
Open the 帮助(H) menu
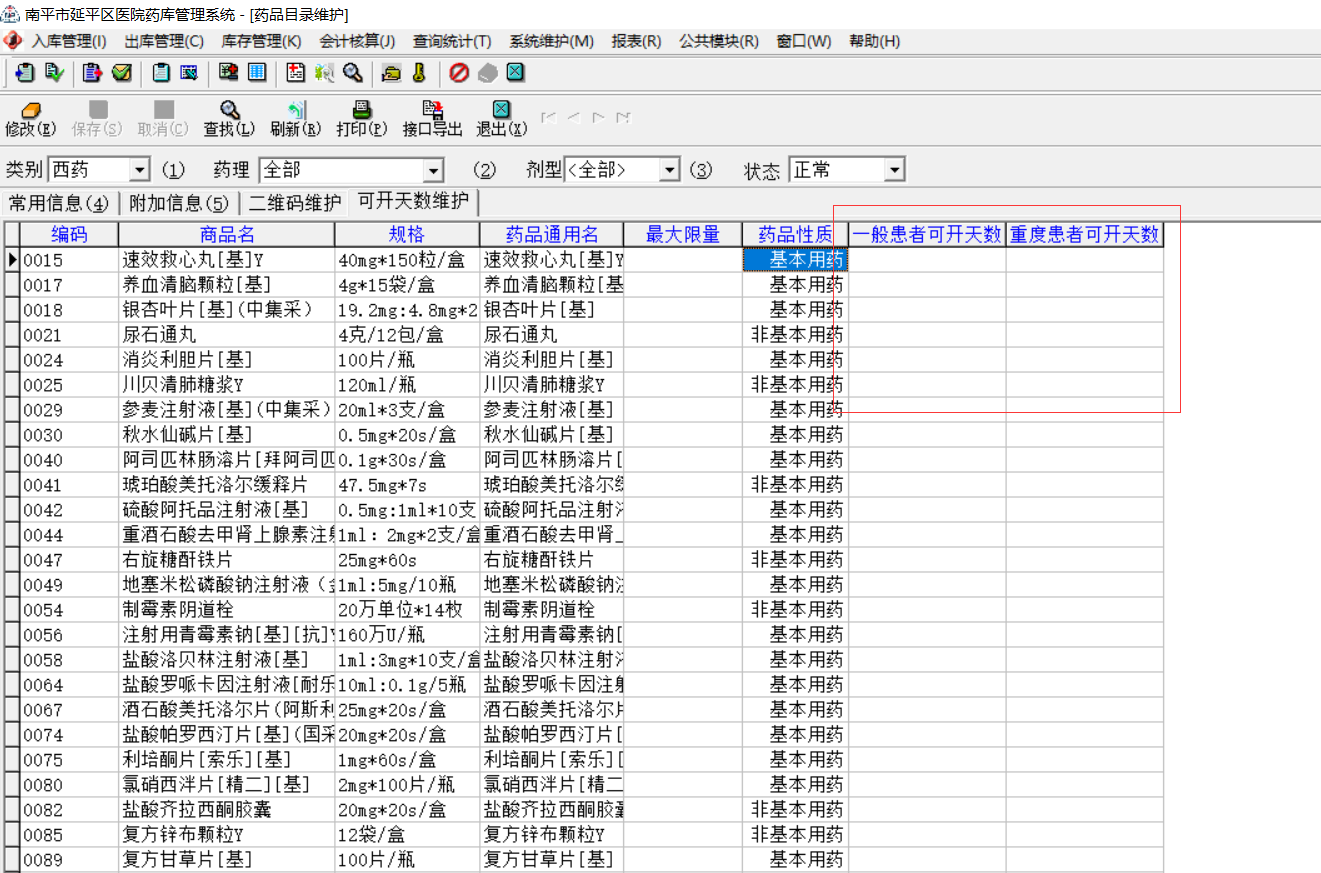point(874,41)
